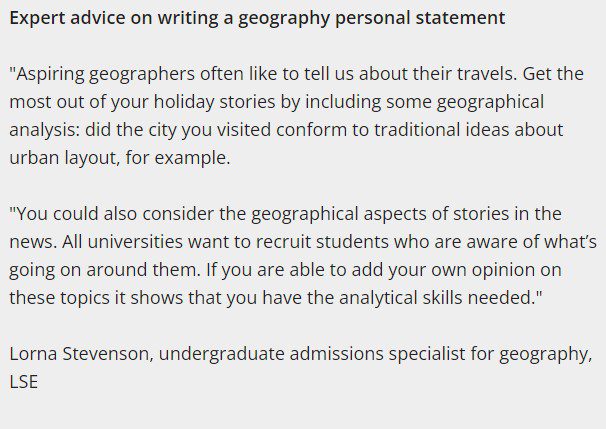Click the phrase 'going on around them'
The image size is (606, 429).
pyautogui.click(x=105, y=270)
